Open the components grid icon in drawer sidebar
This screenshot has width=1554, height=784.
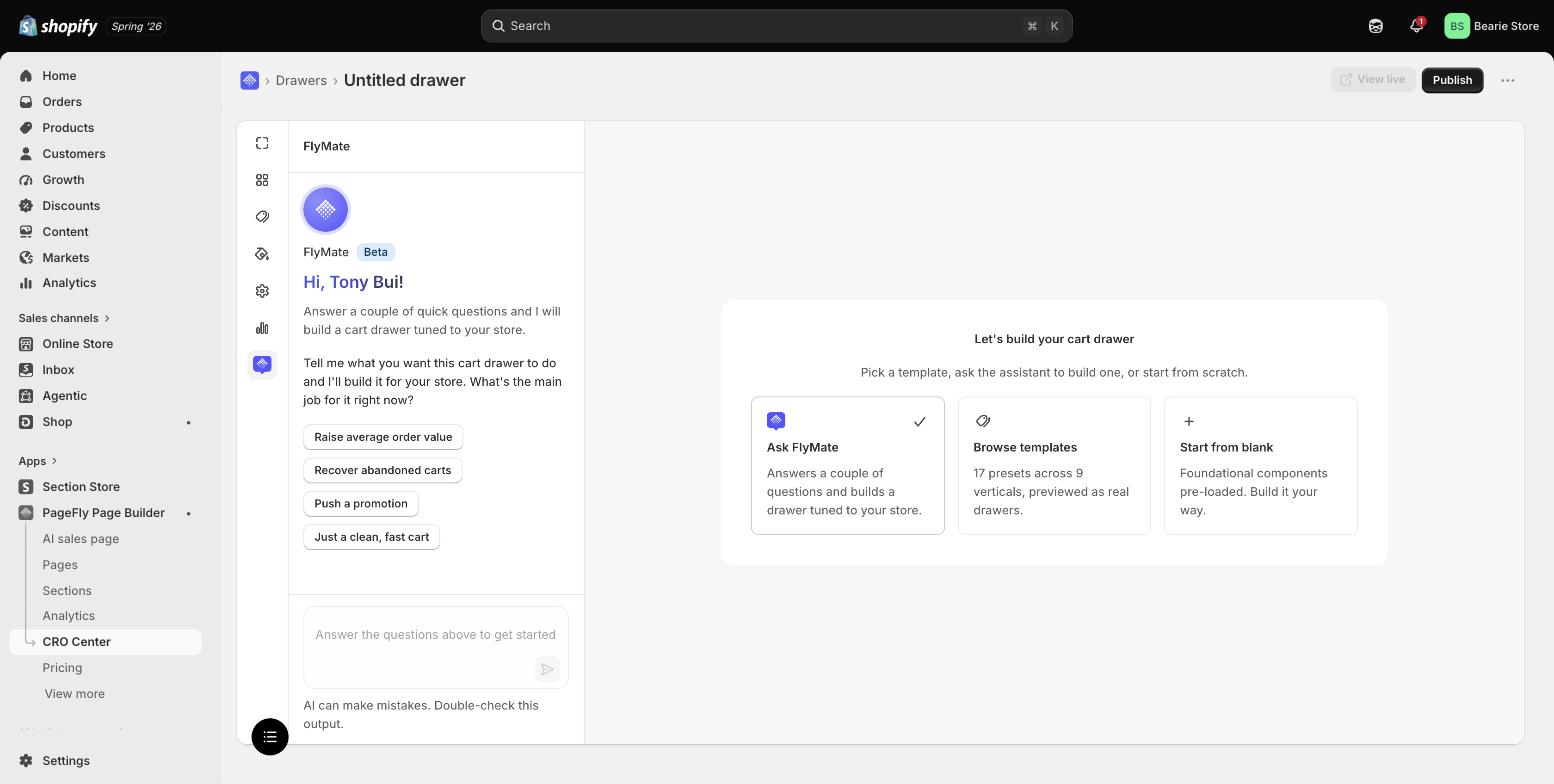(x=262, y=180)
